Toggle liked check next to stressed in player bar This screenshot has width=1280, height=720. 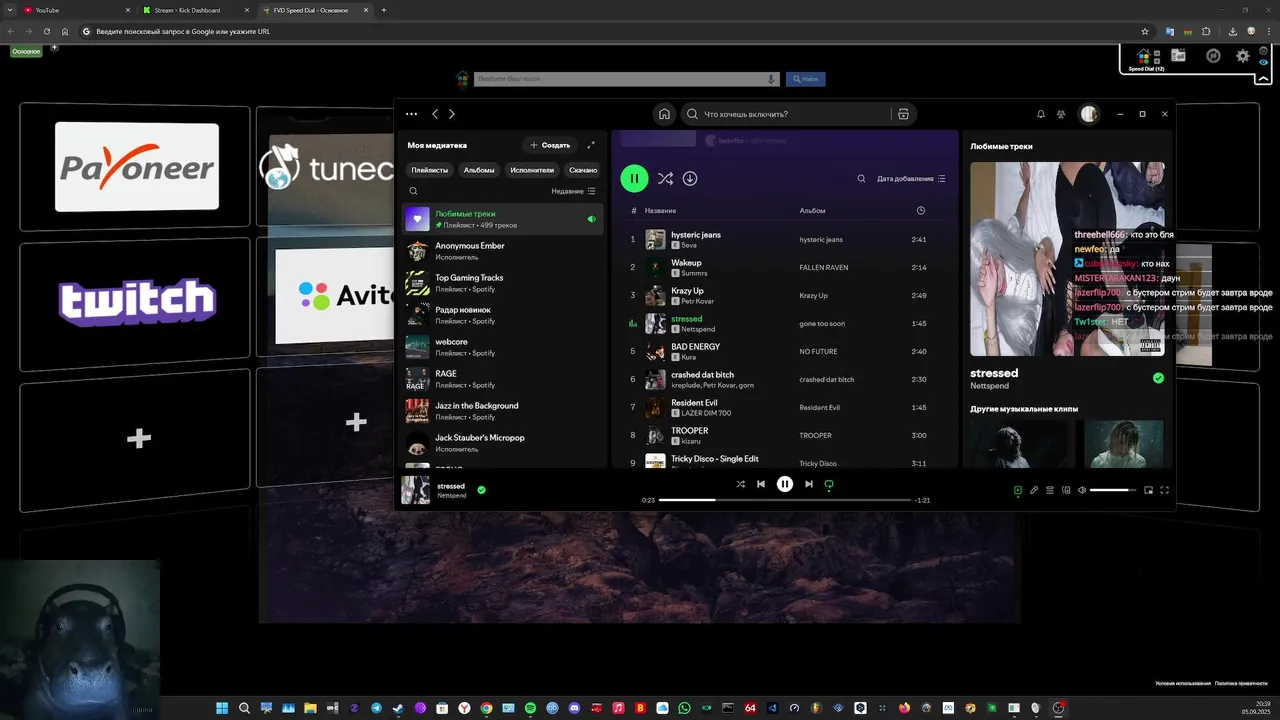481,490
